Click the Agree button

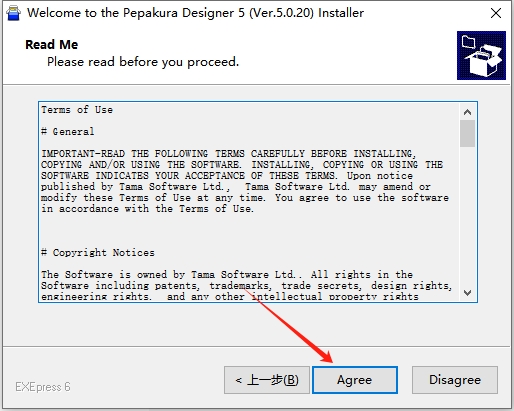[x=355, y=380]
